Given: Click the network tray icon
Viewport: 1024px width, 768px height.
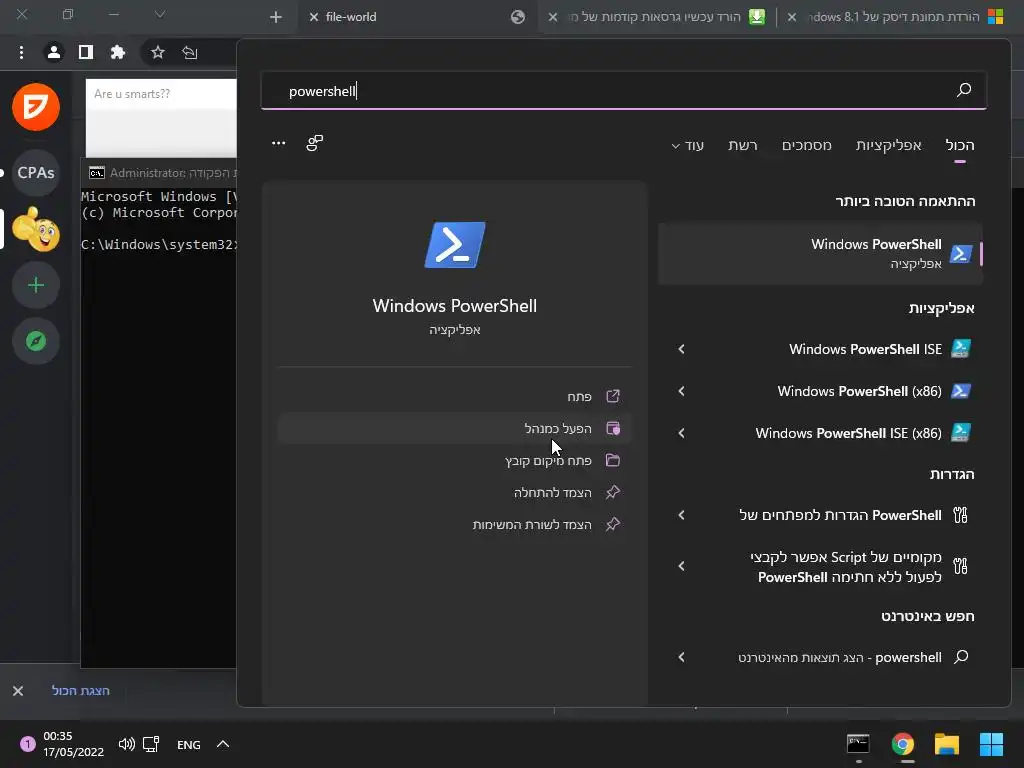Looking at the screenshot, I should [152, 744].
